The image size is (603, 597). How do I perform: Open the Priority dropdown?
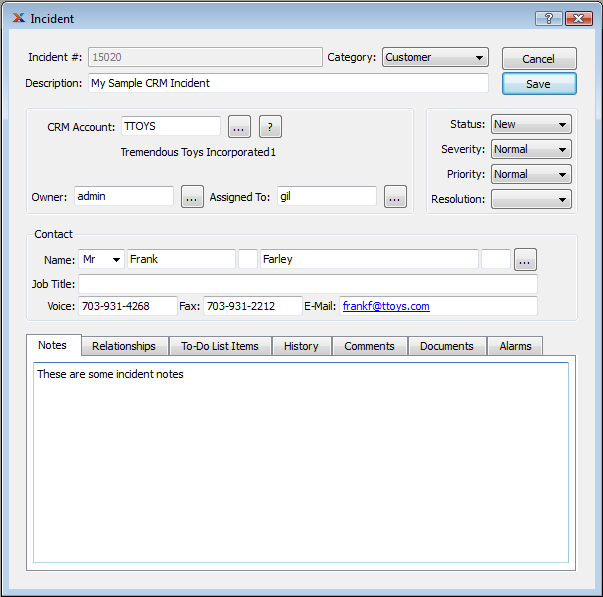point(531,175)
